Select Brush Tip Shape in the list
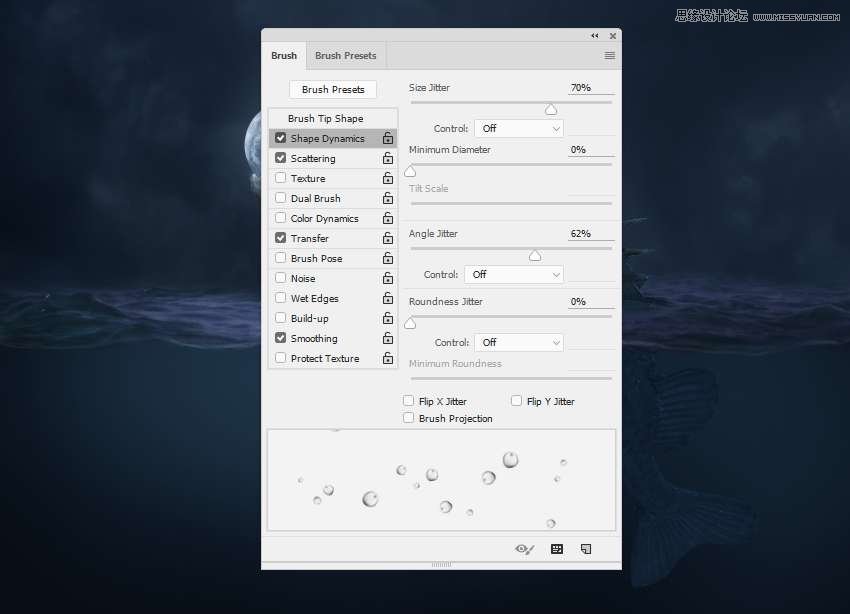 325,119
